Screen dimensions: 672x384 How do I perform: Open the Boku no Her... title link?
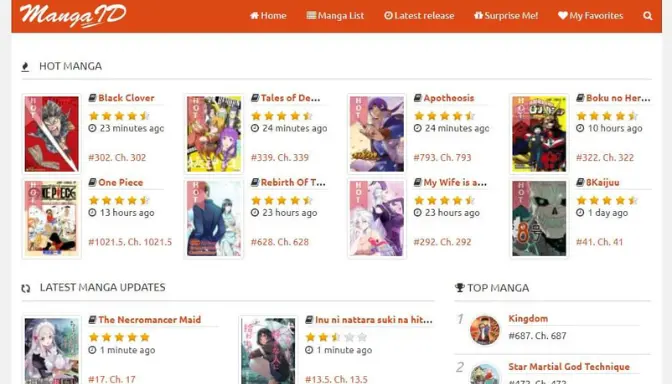(618, 98)
